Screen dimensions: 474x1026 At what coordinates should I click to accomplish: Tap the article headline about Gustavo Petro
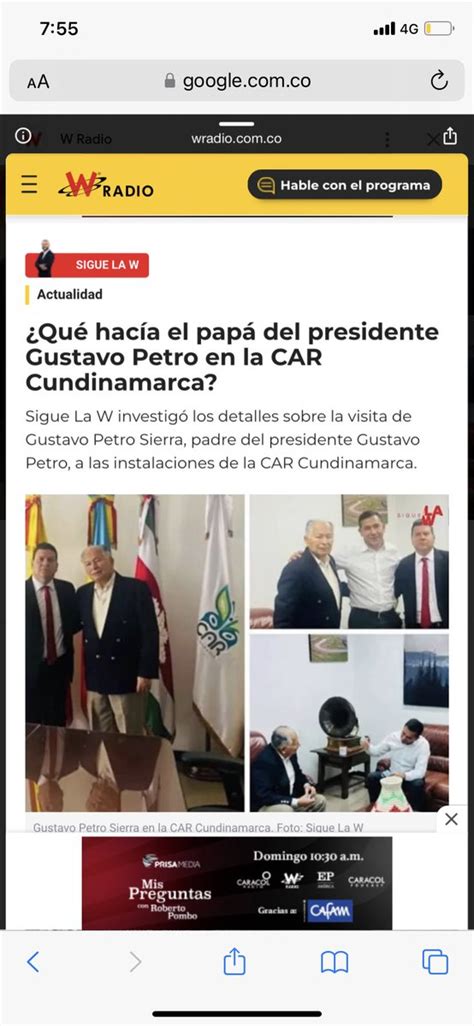(232, 357)
